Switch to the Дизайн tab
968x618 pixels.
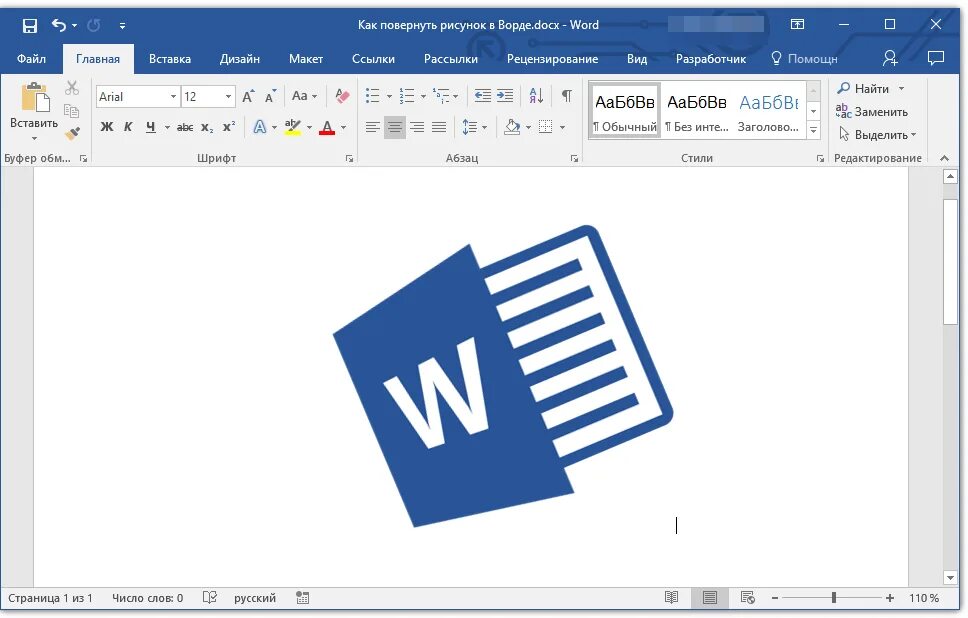pyautogui.click(x=240, y=59)
